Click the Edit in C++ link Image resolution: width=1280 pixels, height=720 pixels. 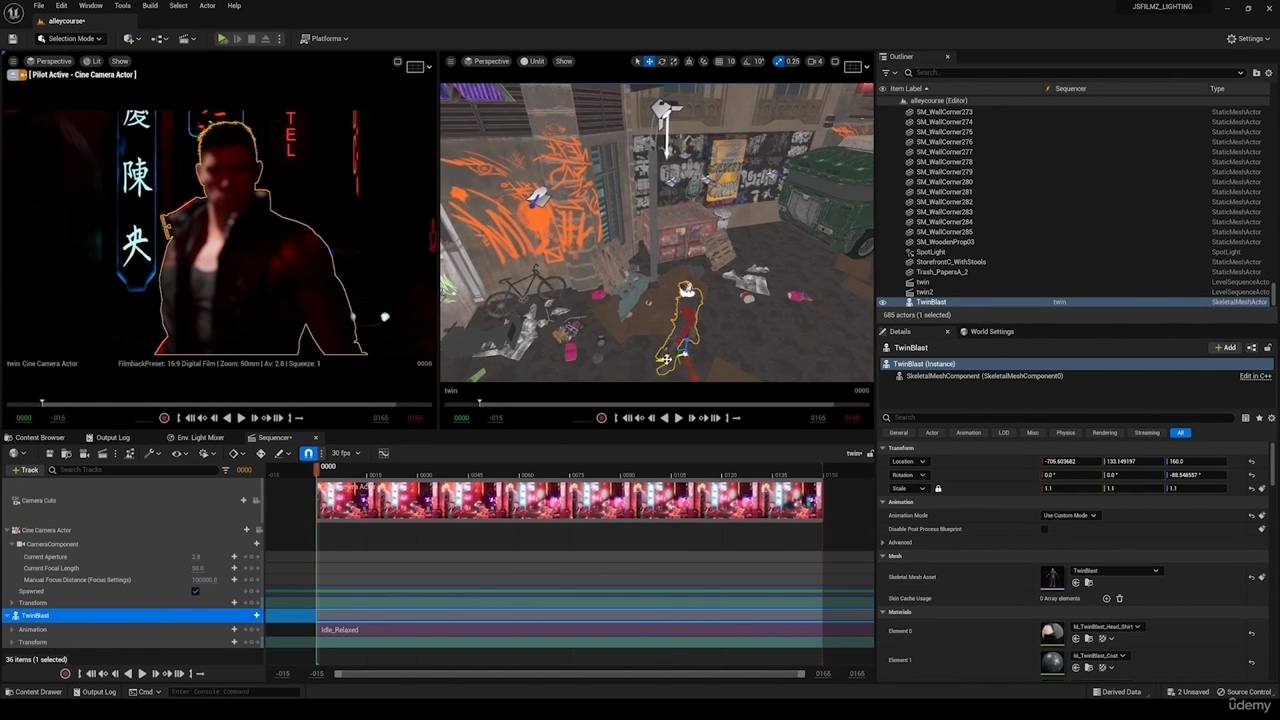coord(1255,376)
